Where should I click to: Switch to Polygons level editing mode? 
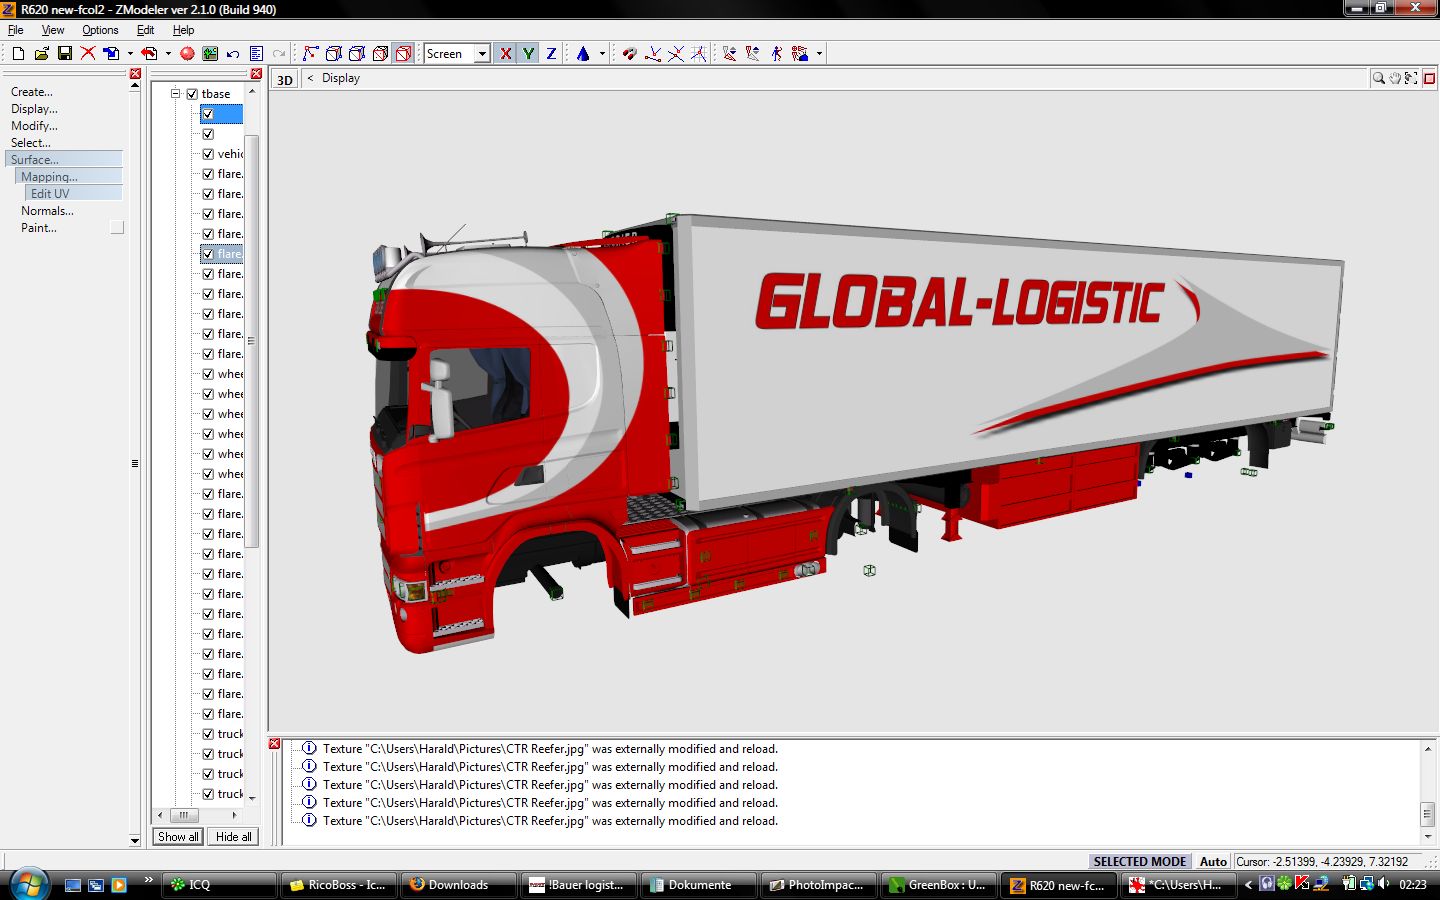pos(357,53)
